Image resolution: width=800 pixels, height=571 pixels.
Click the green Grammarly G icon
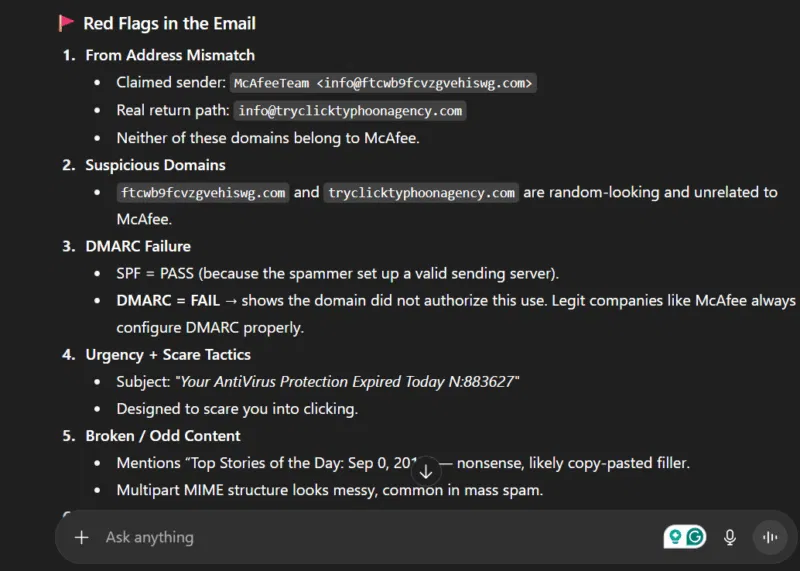695,537
